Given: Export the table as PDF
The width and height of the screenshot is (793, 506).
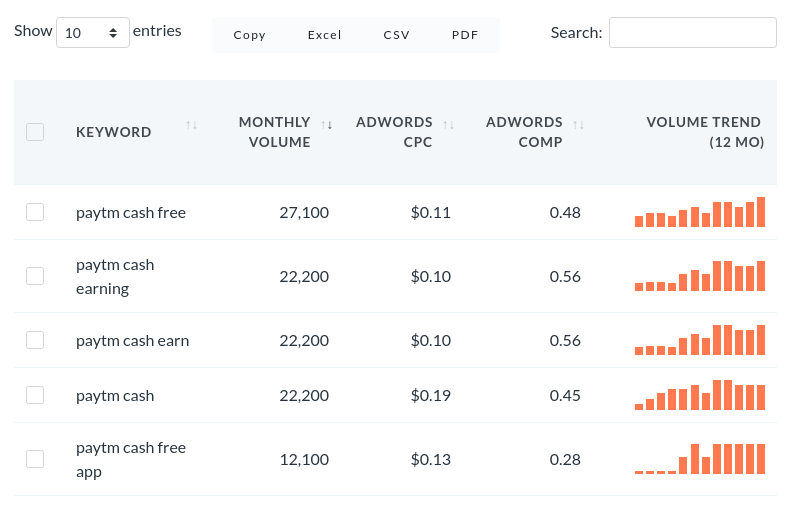Looking at the screenshot, I should coord(465,35).
